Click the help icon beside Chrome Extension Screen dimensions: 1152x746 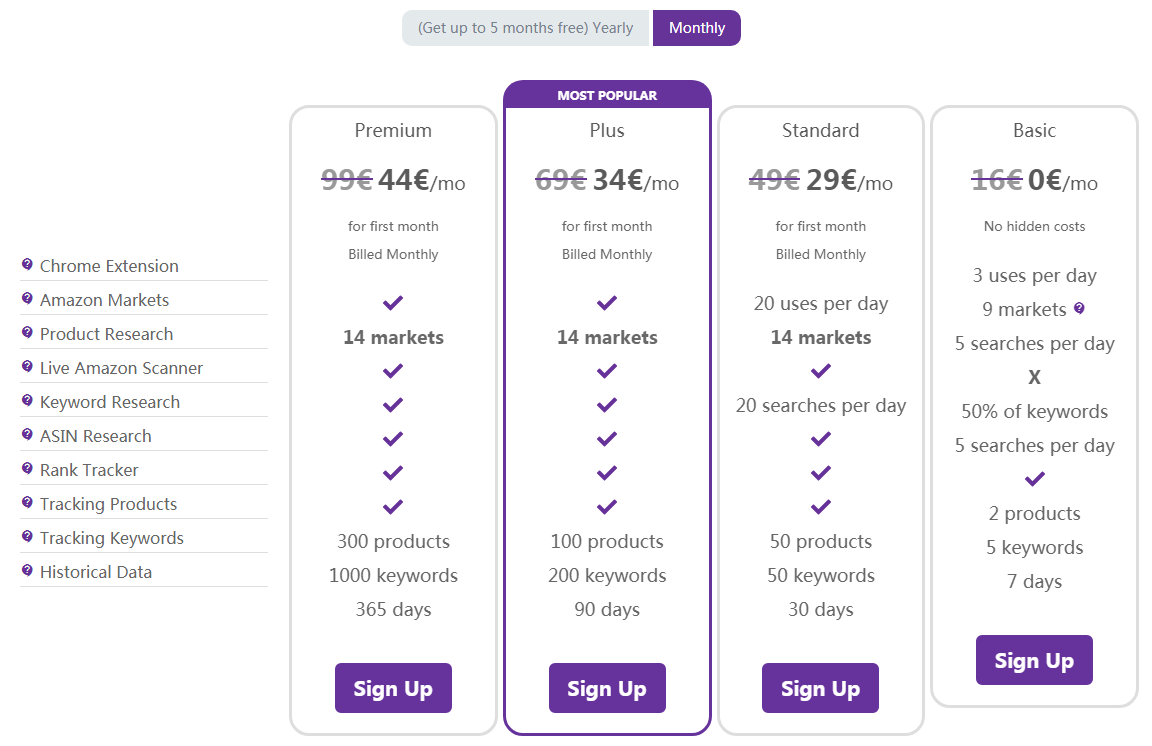[x=27, y=265]
